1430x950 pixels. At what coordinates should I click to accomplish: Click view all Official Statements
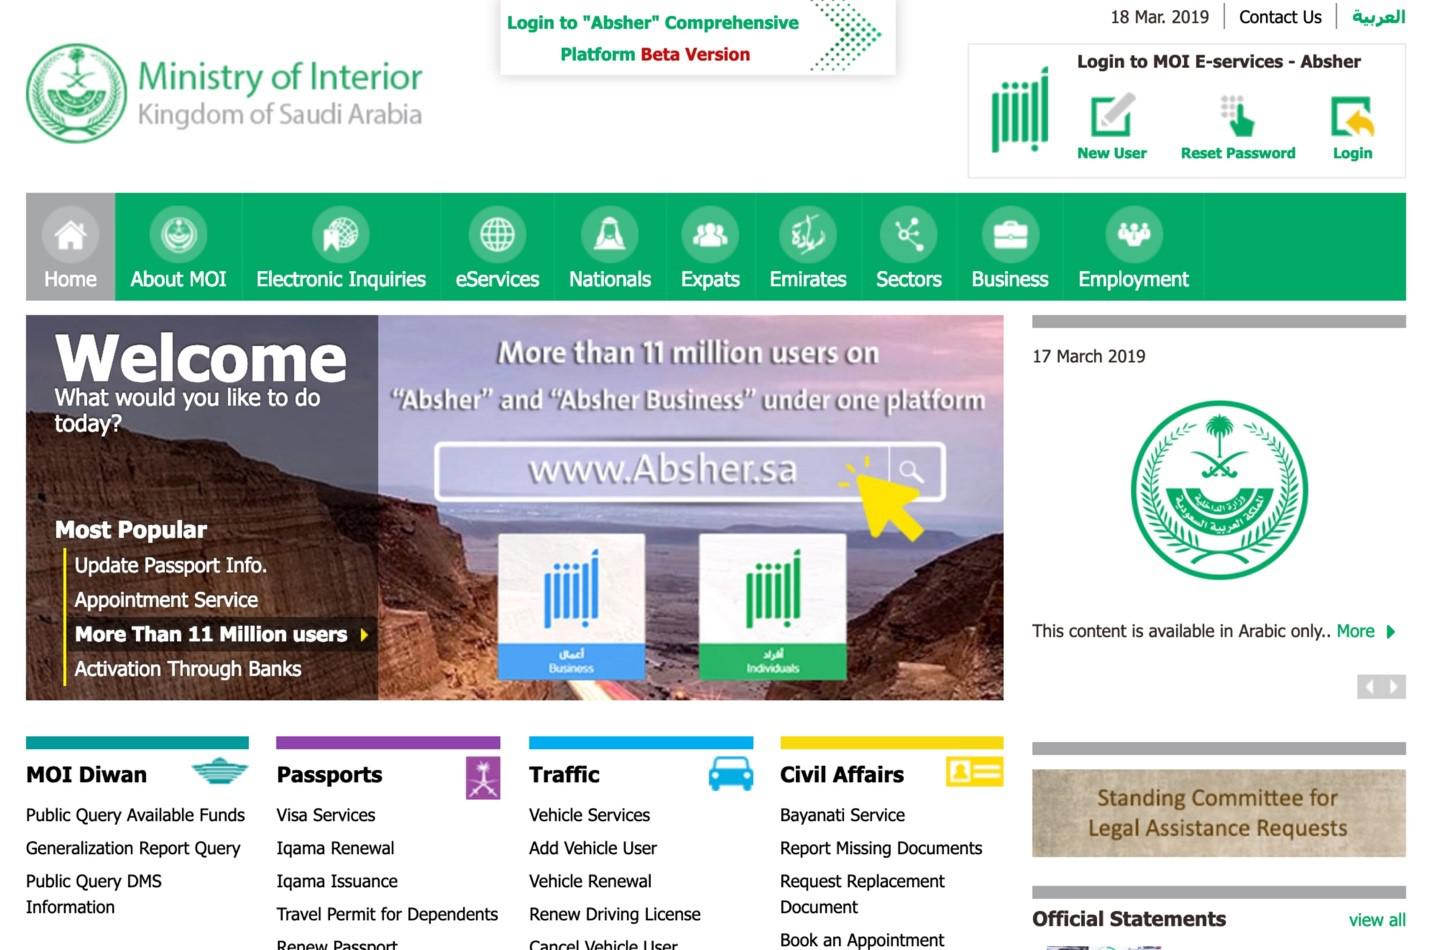1376,920
